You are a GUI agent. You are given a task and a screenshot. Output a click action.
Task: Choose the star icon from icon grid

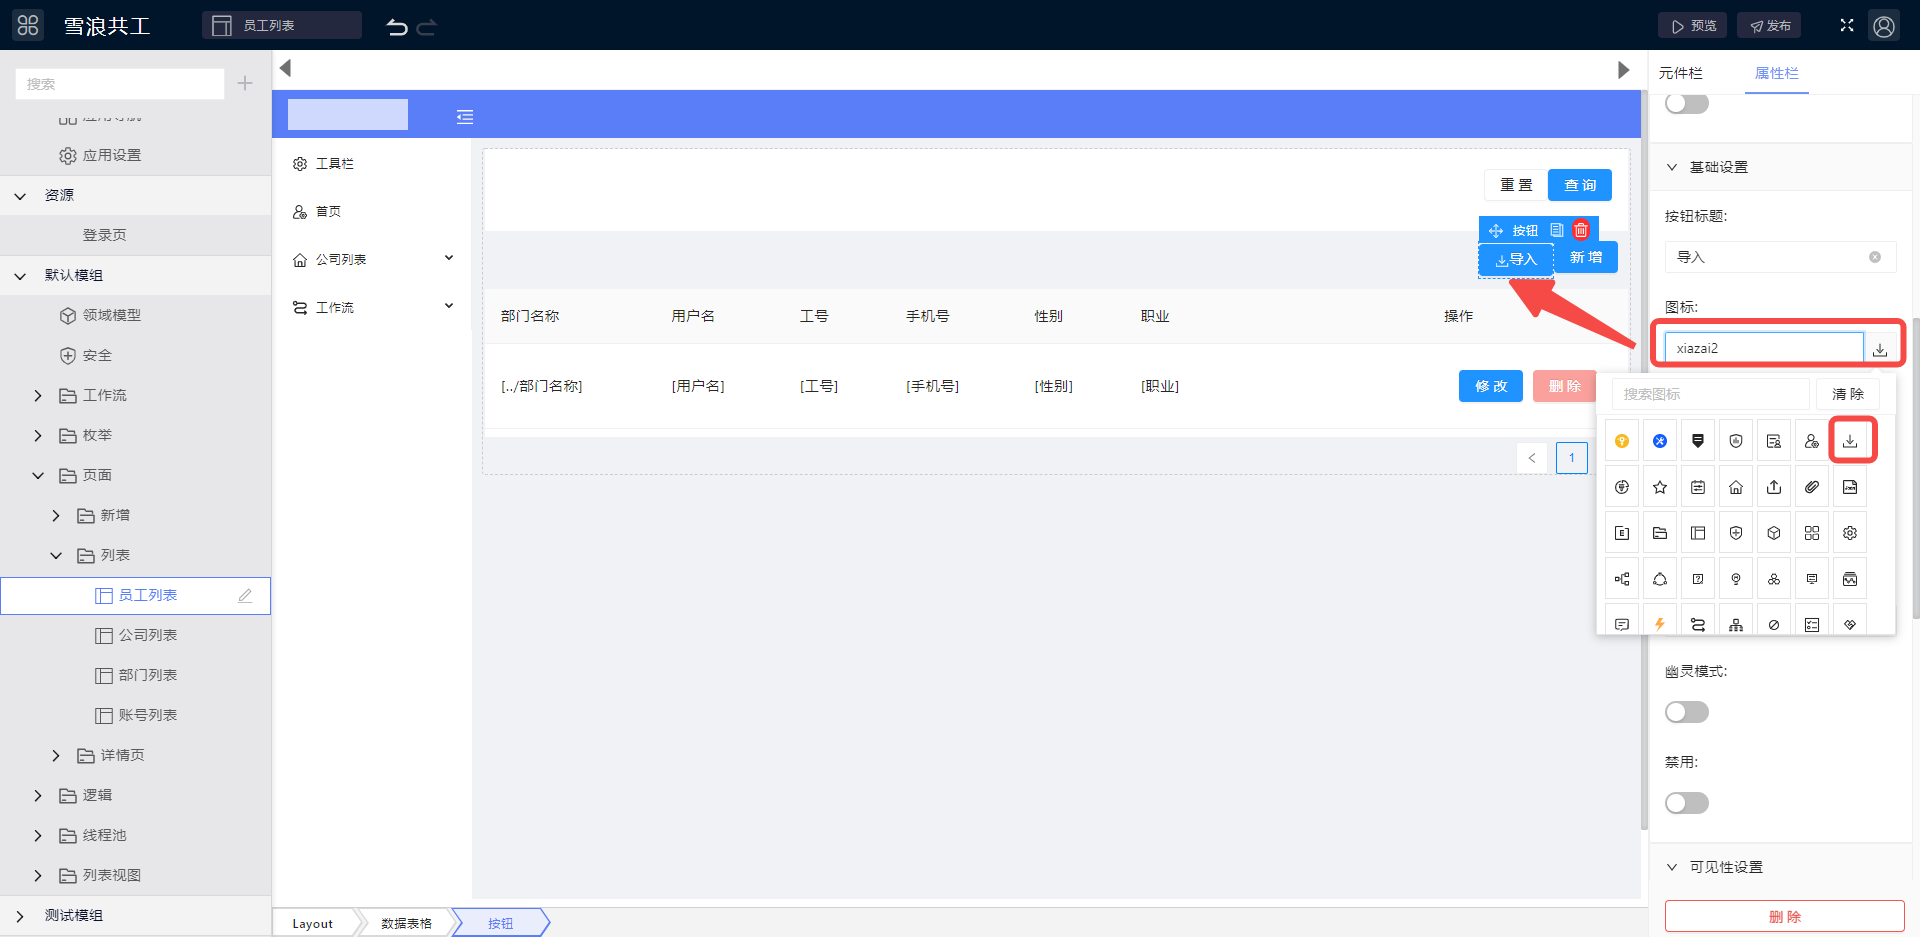(1660, 487)
